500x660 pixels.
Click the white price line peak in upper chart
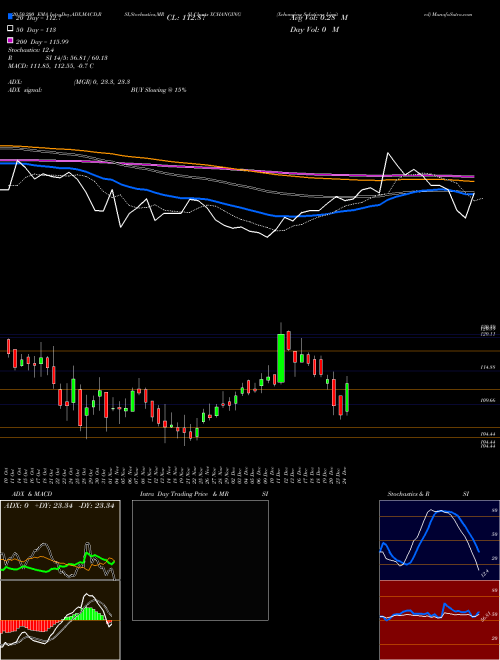(x=388, y=153)
